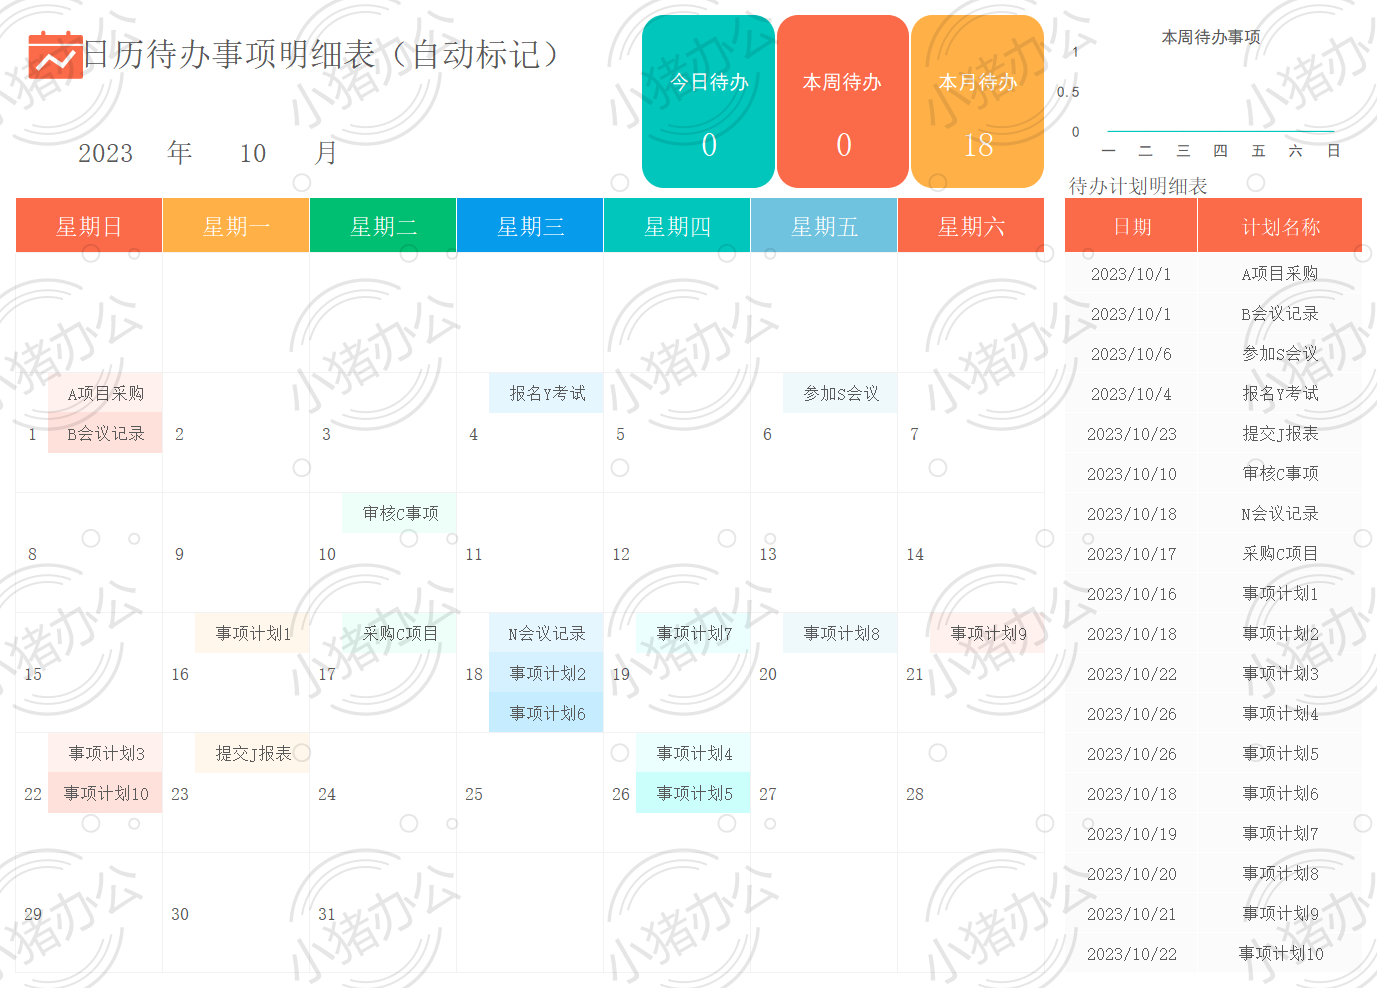The height and width of the screenshot is (988, 1377).
Task: Click 待办计划明细表 section title
Action: click(1138, 186)
